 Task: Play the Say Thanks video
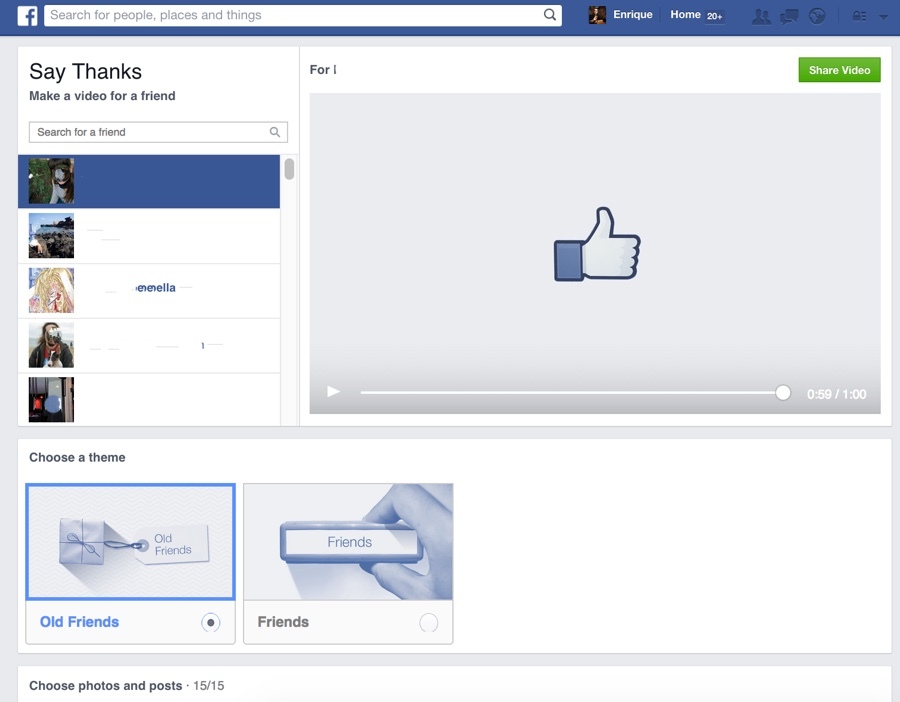[x=334, y=392]
